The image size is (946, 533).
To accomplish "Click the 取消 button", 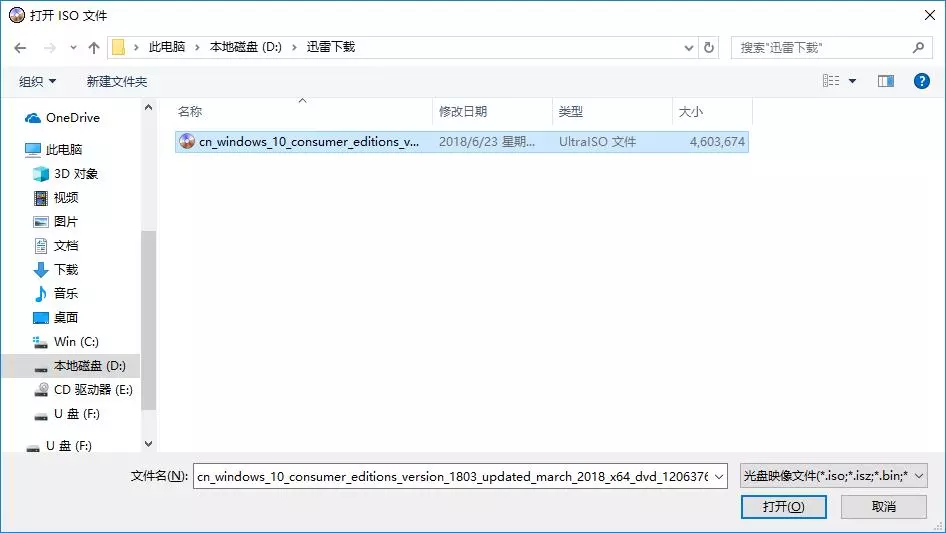I will [884, 506].
